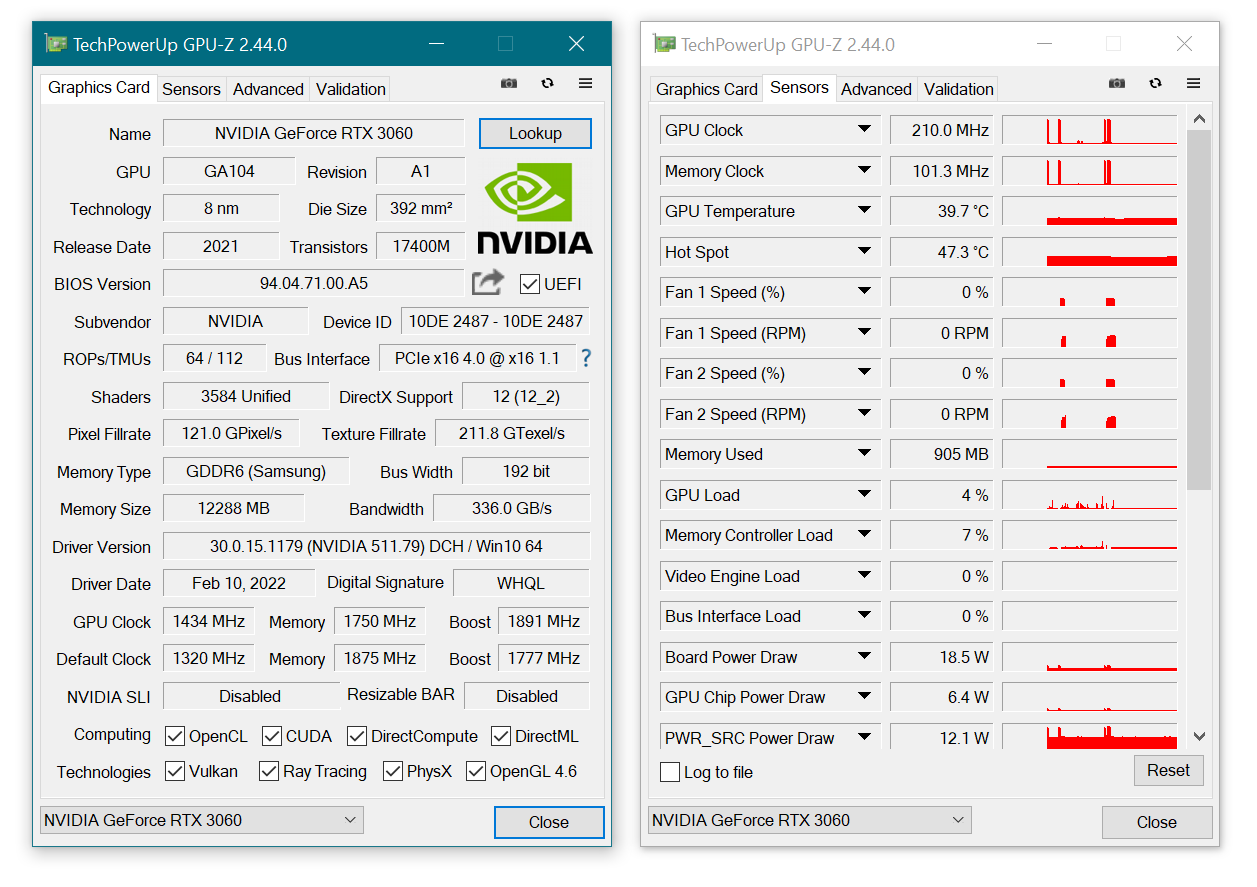Click the screenshot camera icon in the Graphics Card window

(509, 84)
